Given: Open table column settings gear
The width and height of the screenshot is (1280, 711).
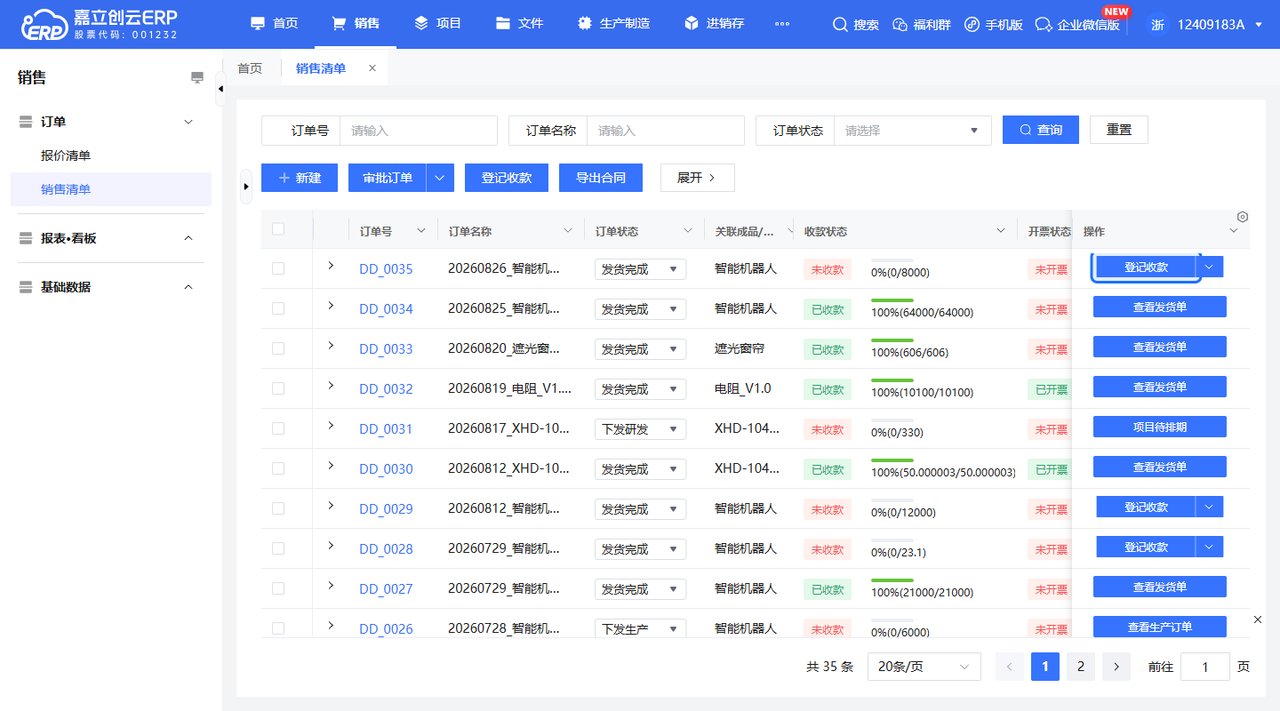Looking at the screenshot, I should (x=1242, y=217).
